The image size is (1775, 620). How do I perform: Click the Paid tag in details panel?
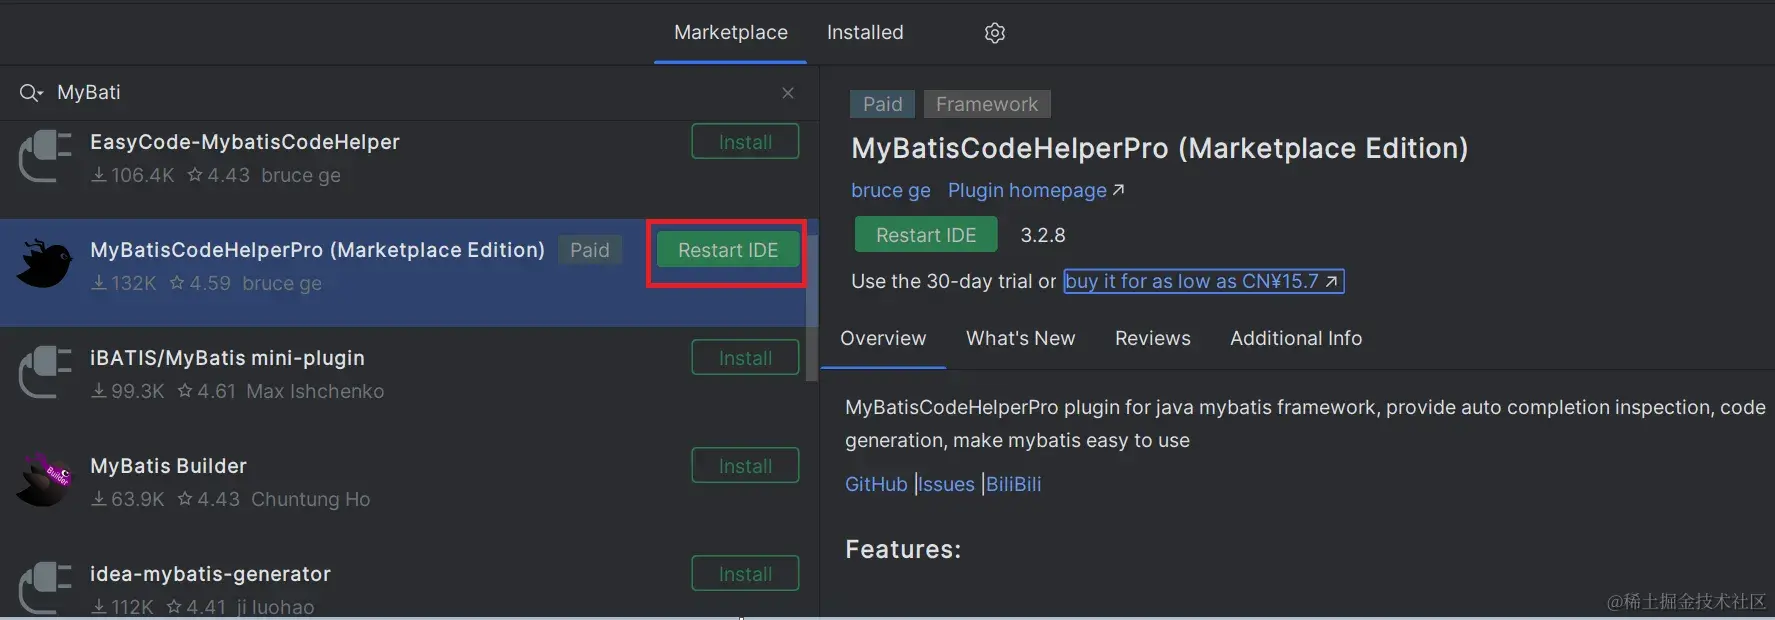tap(883, 104)
